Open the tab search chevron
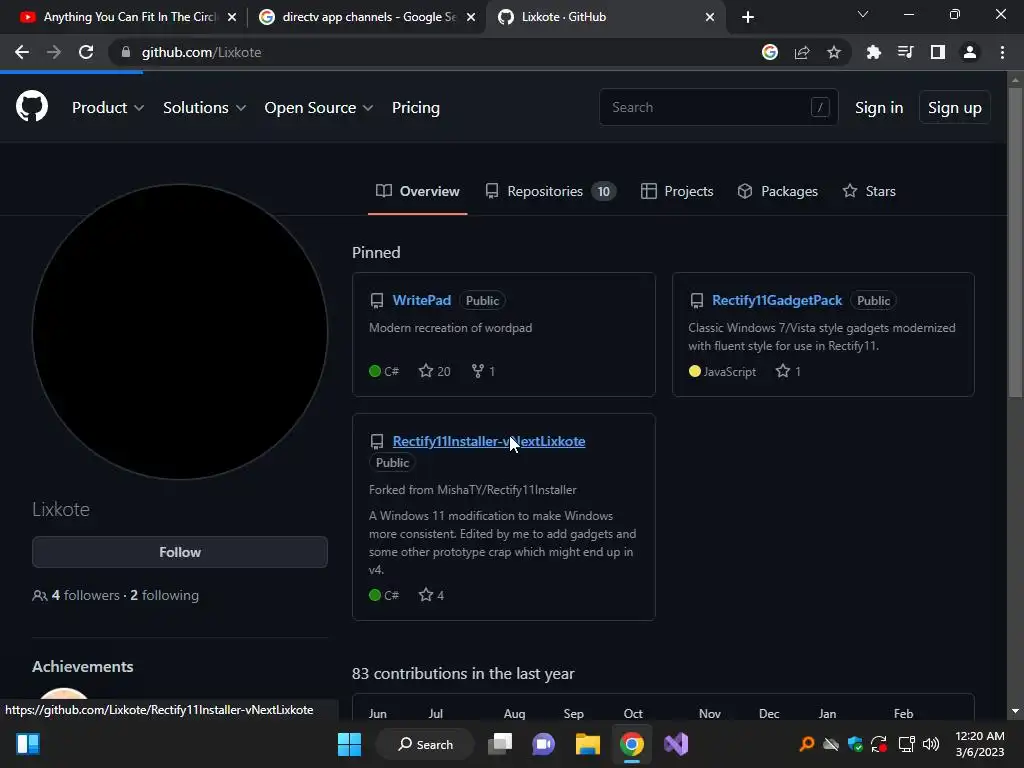 pyautogui.click(x=863, y=14)
